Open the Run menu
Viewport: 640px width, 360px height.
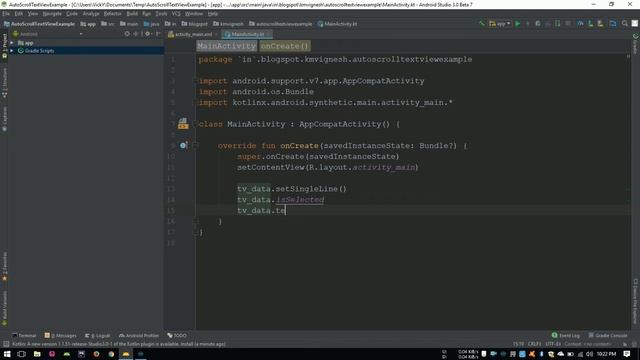coord(147,13)
